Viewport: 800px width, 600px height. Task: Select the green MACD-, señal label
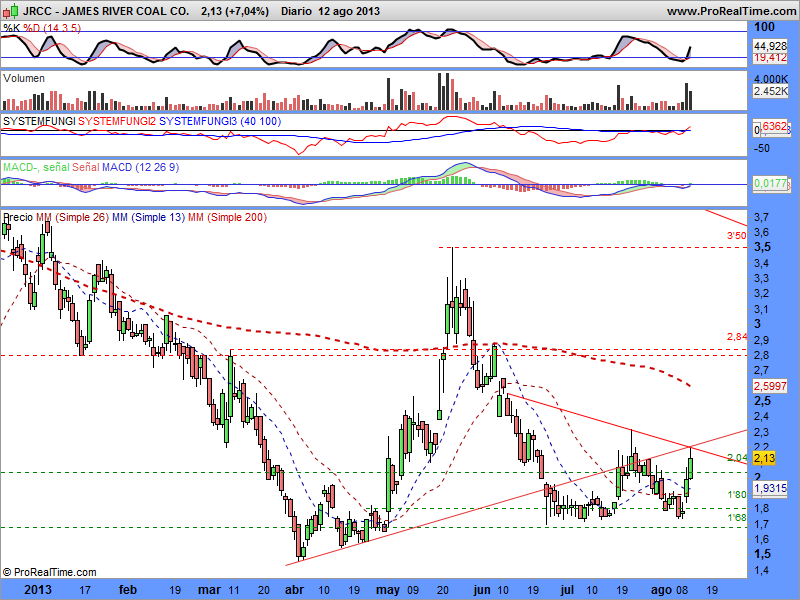point(36,167)
